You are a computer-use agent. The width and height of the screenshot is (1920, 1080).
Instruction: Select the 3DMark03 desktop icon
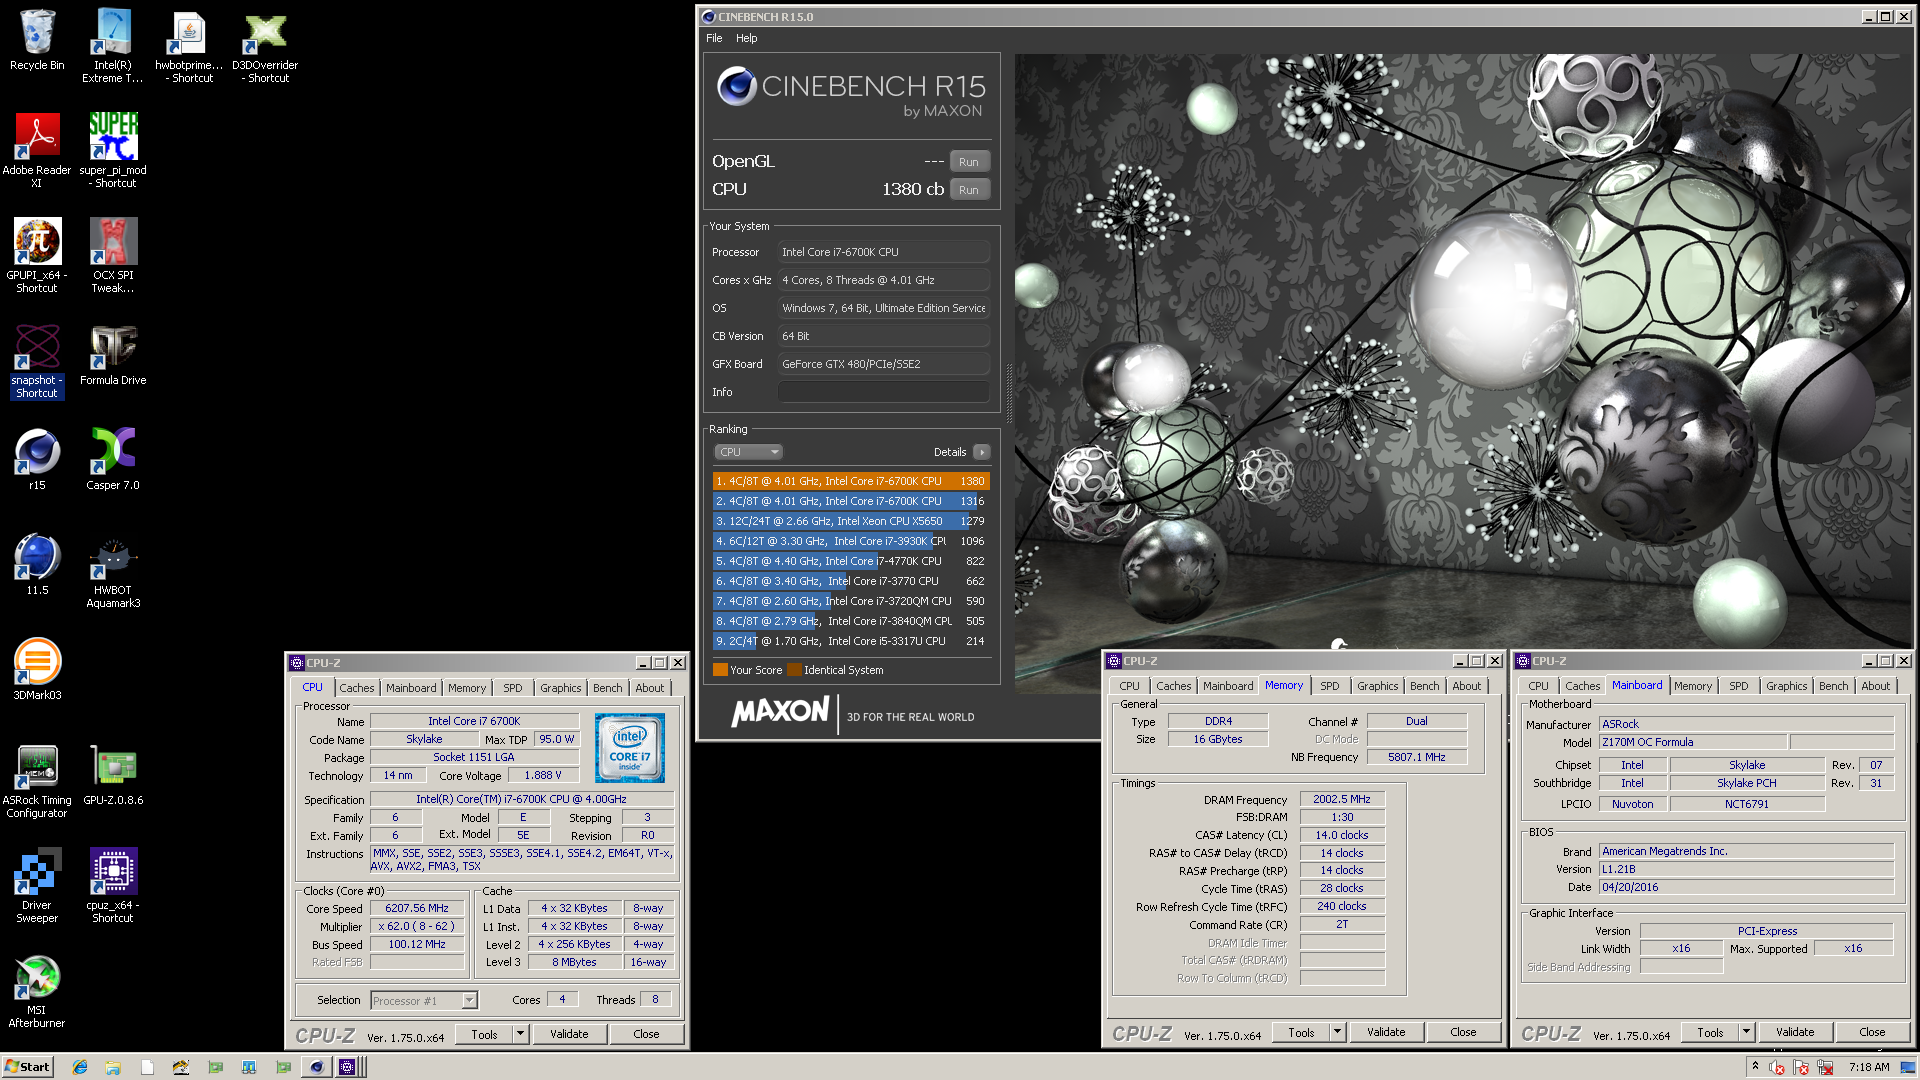click(37, 668)
